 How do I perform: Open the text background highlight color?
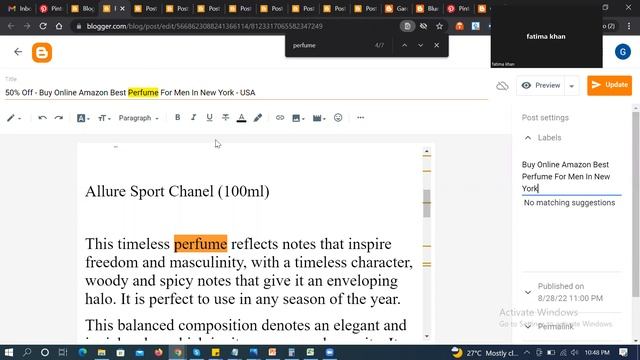click(x=258, y=118)
